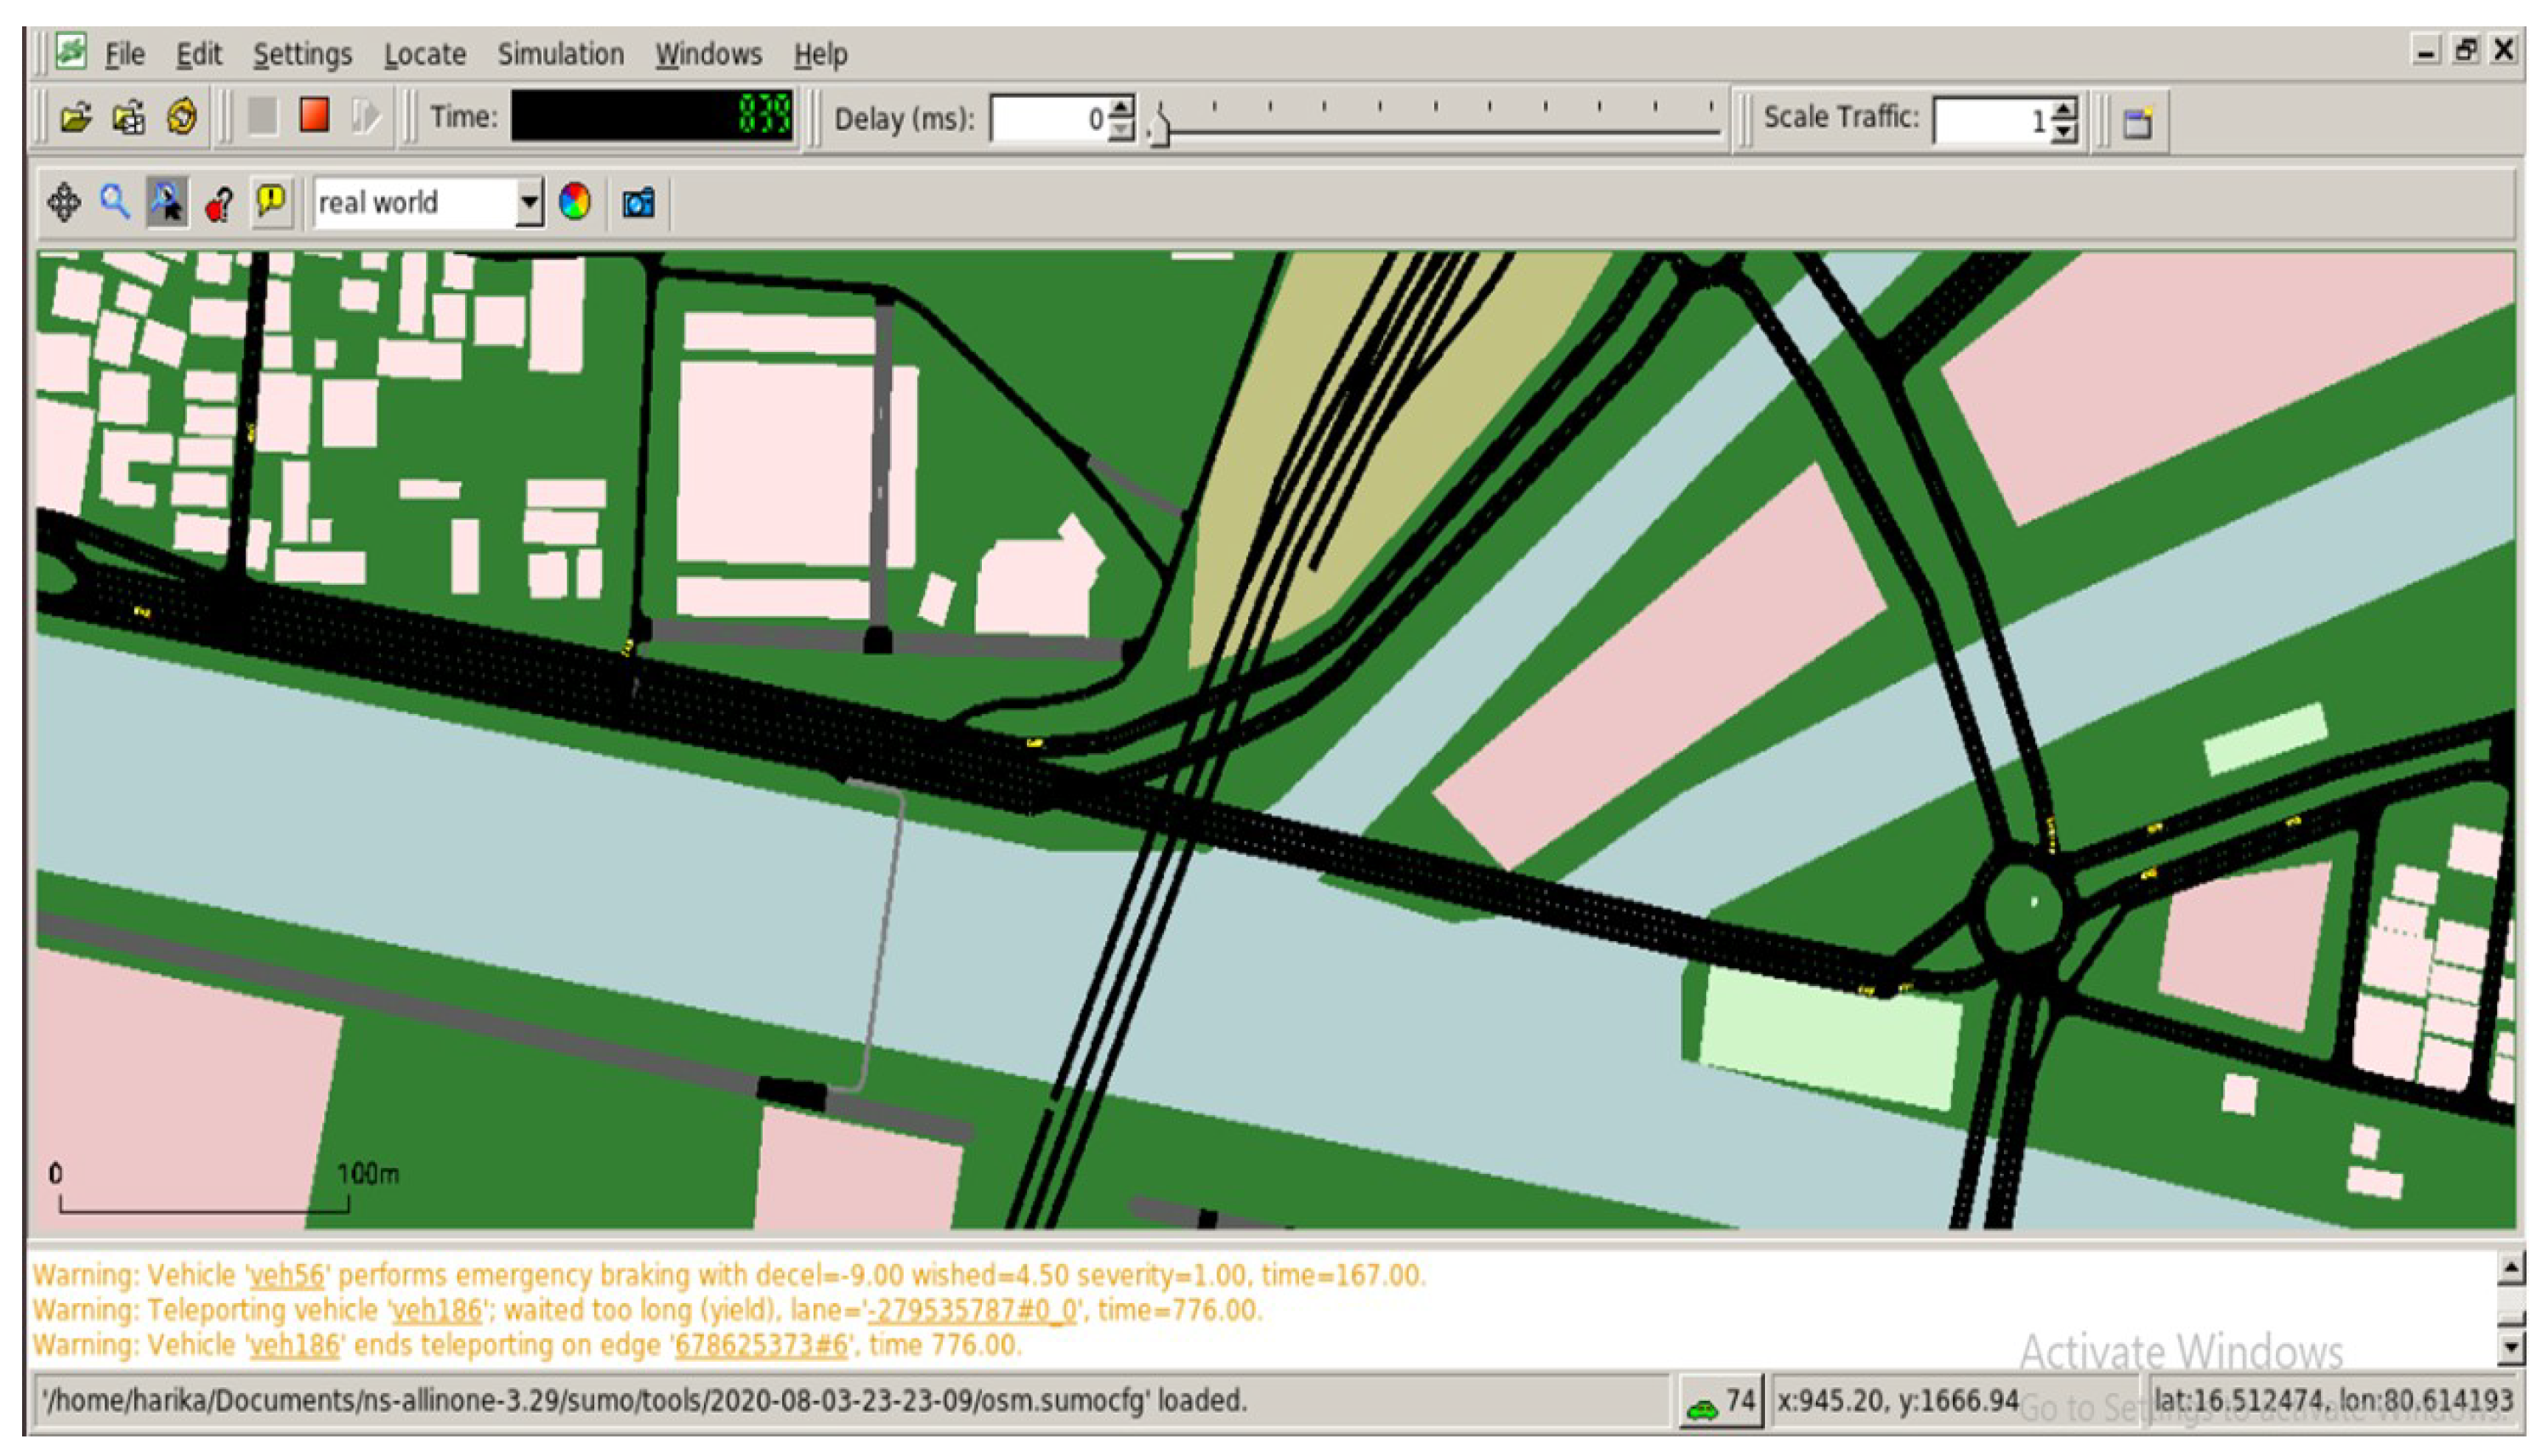
Task: Increase the Scale Traffic spinner value
Action: [x=2065, y=109]
